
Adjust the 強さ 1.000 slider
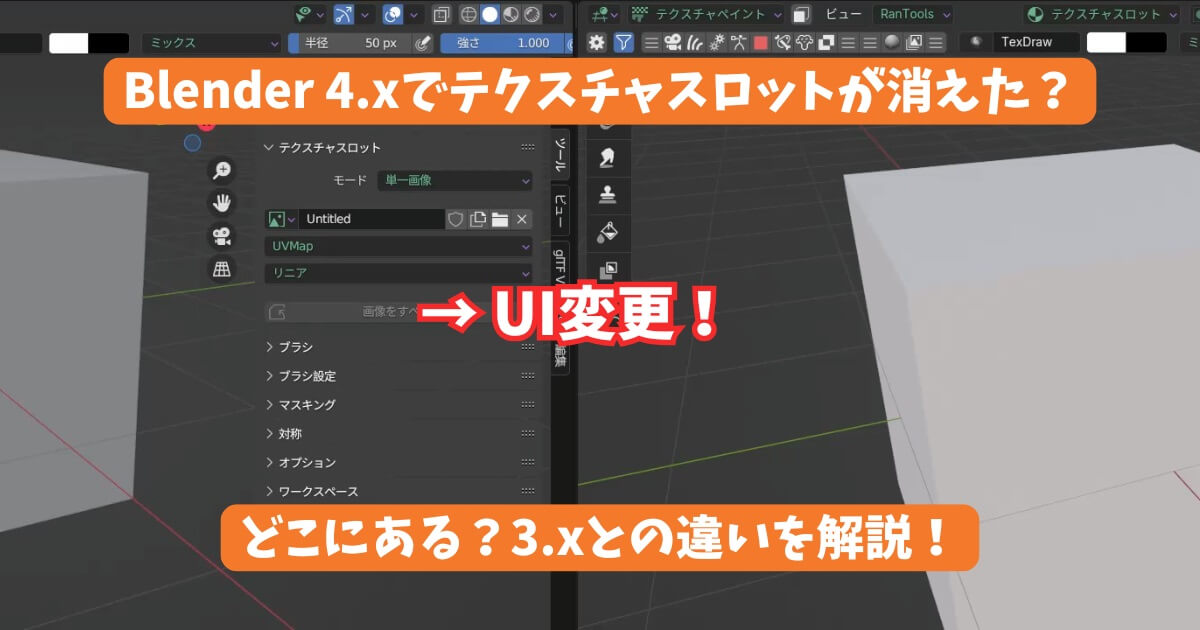tap(502, 43)
